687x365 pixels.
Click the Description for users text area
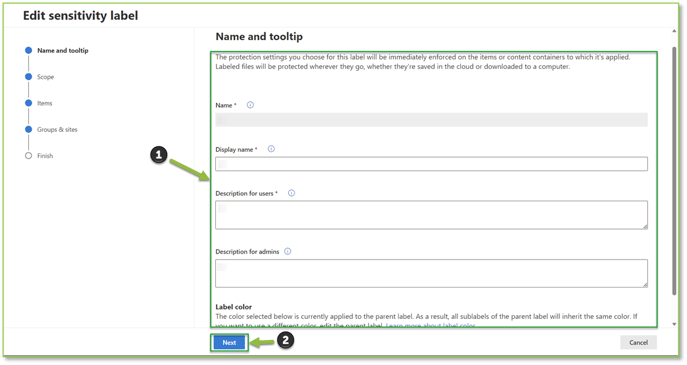(431, 215)
